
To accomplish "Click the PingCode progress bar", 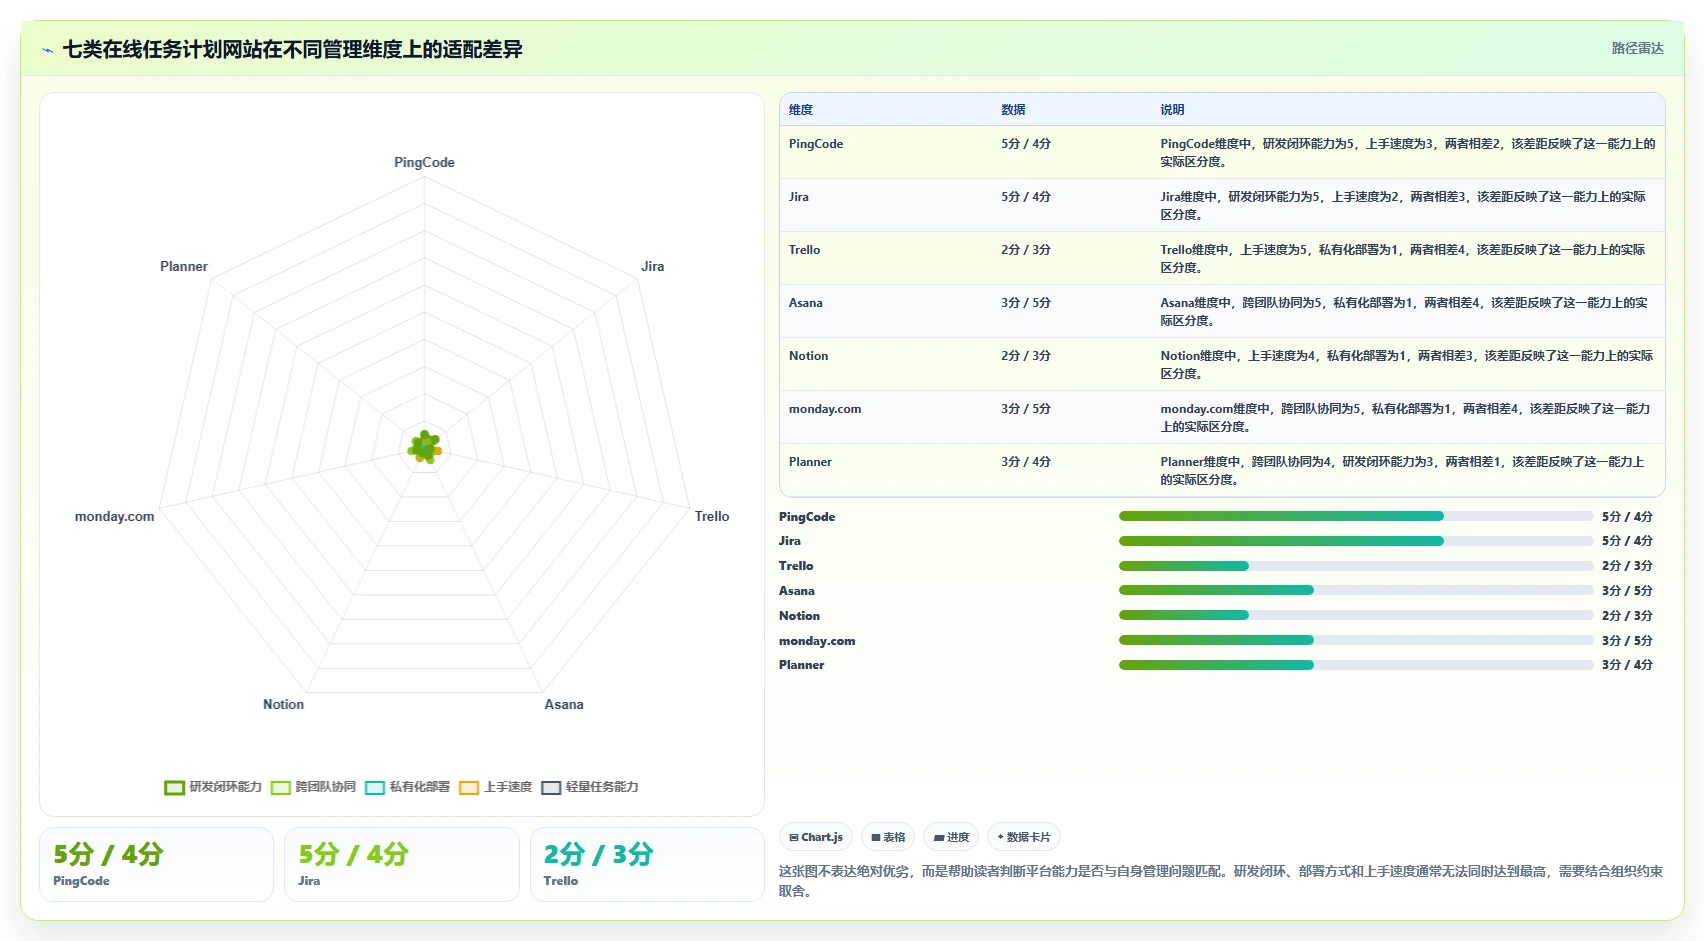I will [1356, 516].
